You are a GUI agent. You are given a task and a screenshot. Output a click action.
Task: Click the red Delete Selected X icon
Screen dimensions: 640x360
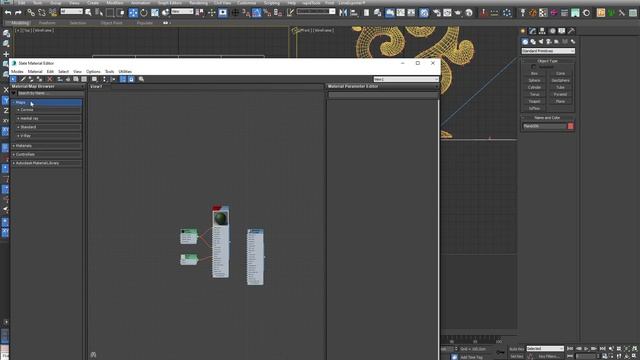click(50, 79)
